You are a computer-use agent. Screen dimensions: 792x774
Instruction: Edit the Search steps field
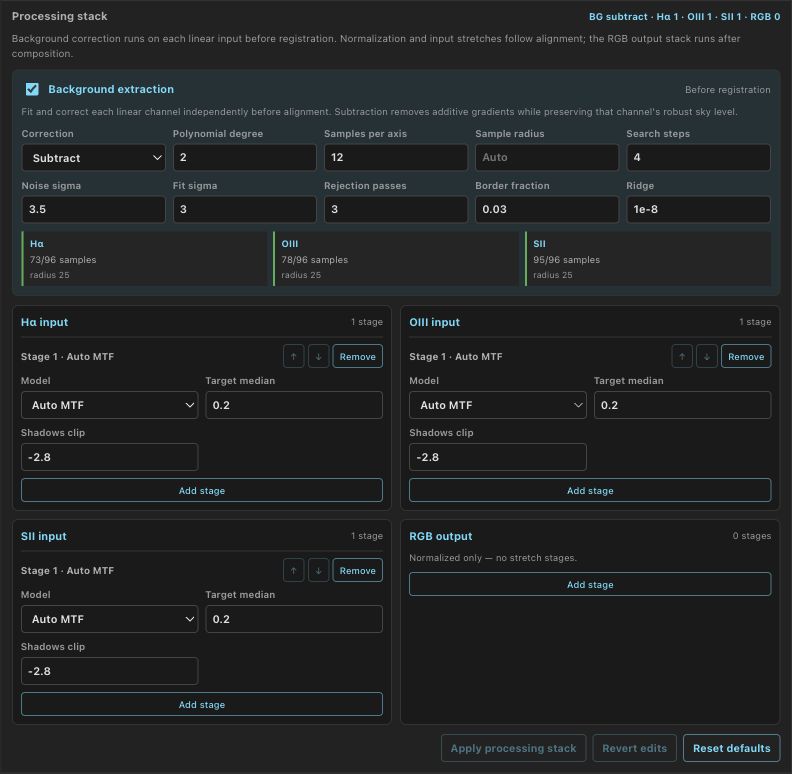(x=698, y=157)
